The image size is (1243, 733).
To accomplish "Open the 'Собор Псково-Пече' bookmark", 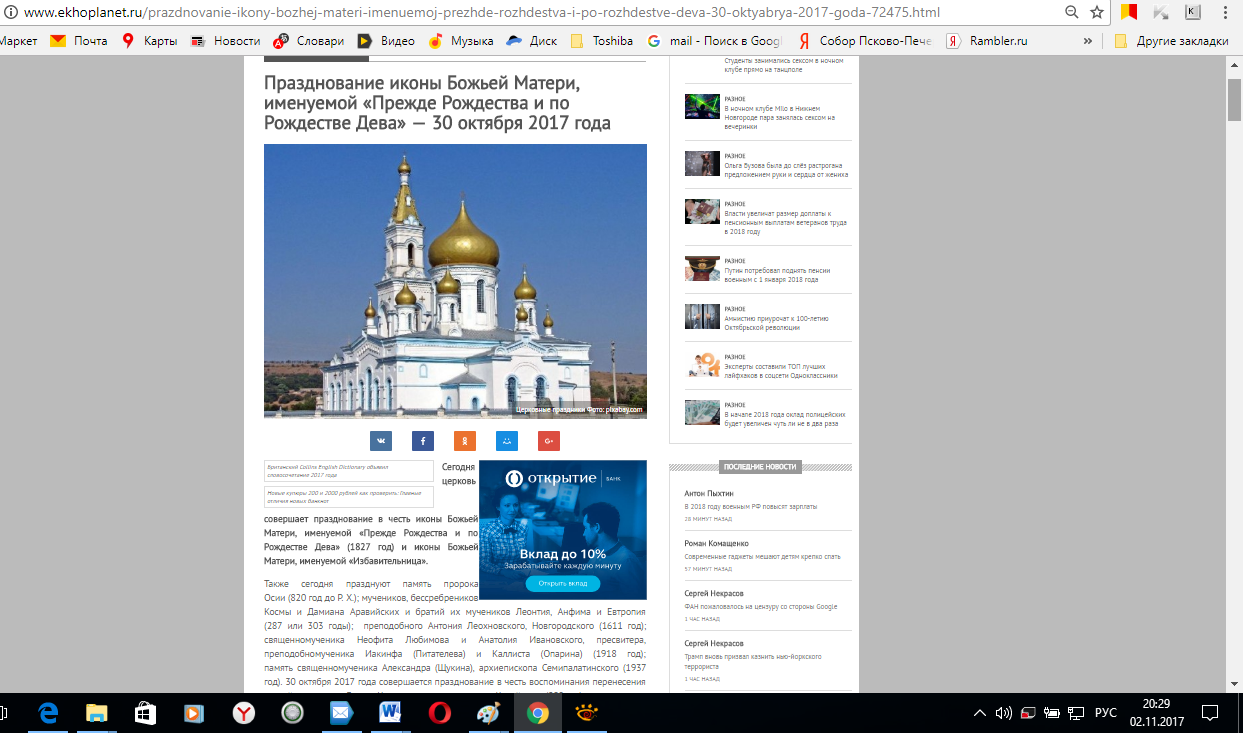I will (x=864, y=41).
